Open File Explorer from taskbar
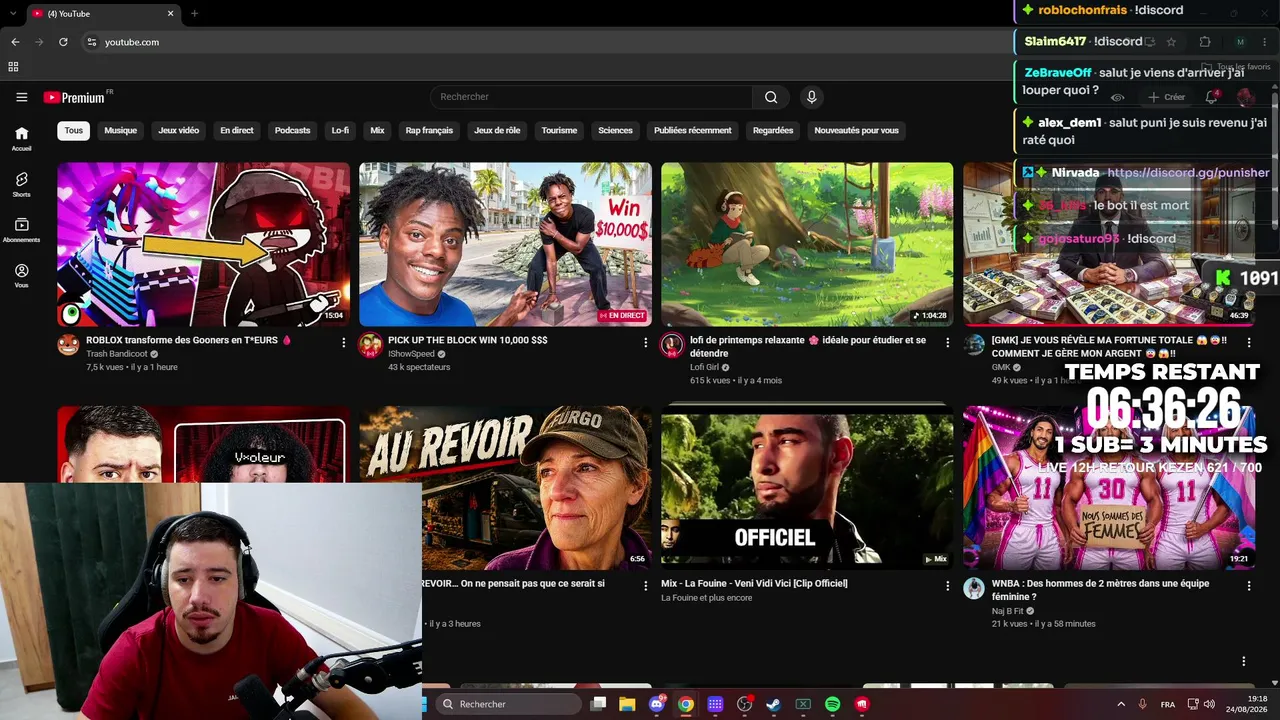Image resolution: width=1280 pixels, height=720 pixels. click(x=627, y=704)
